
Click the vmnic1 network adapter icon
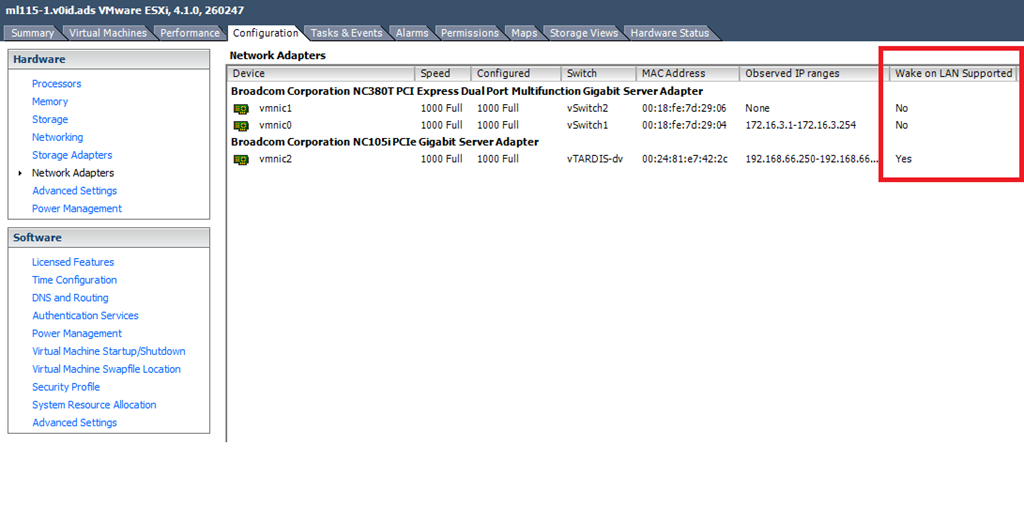coord(240,108)
